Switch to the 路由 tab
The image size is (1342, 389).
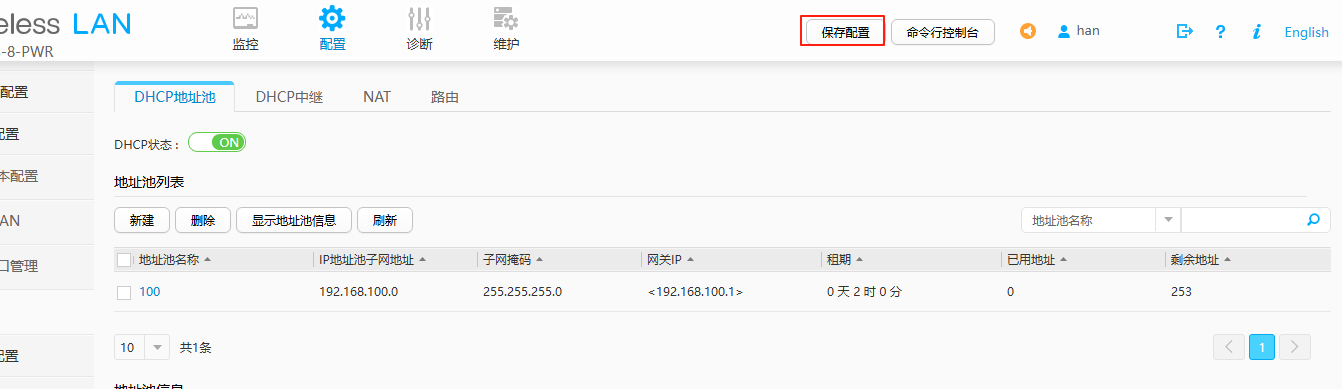445,97
